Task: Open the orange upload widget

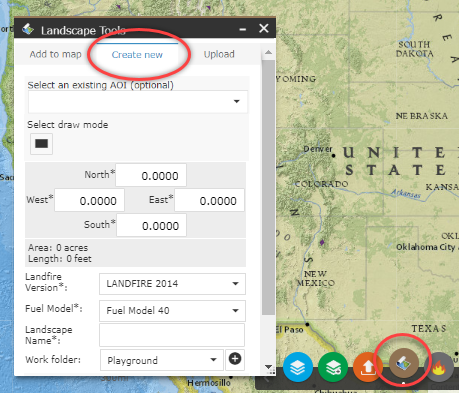Action: tap(368, 367)
